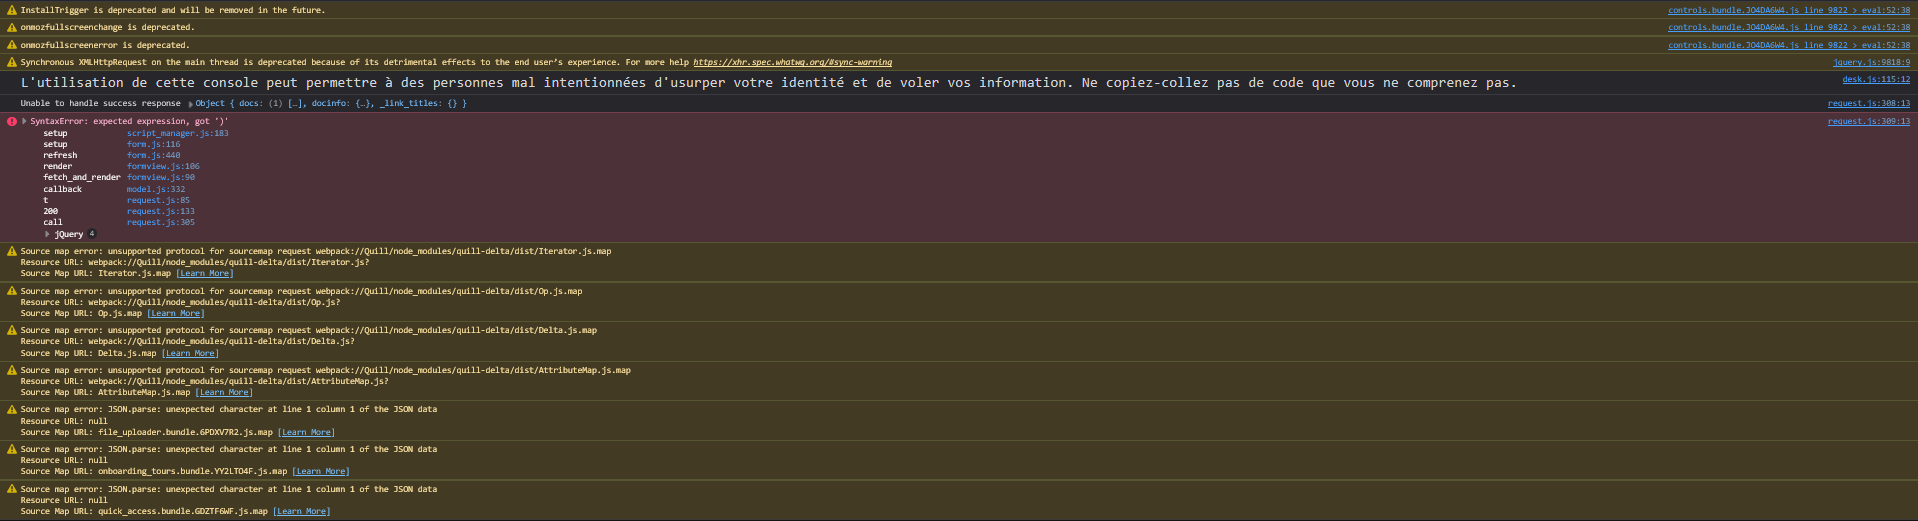1918x521 pixels.
Task: Collapse the SyntaxError stack trace
Action: (x=24, y=121)
